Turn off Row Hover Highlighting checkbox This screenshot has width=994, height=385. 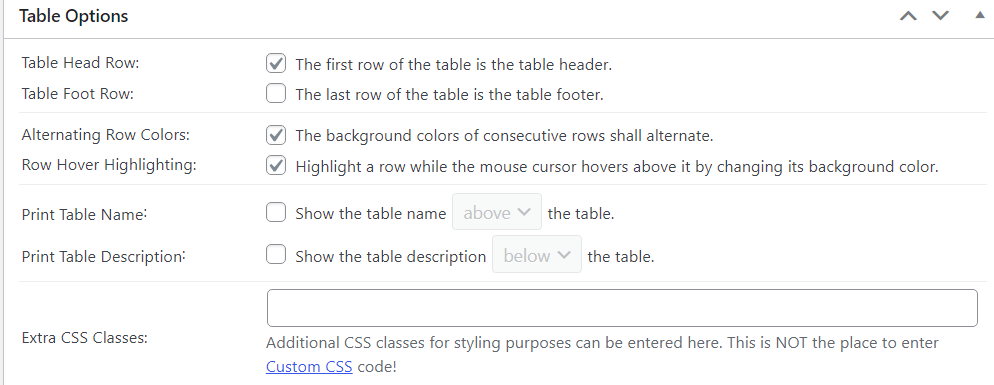coord(276,166)
